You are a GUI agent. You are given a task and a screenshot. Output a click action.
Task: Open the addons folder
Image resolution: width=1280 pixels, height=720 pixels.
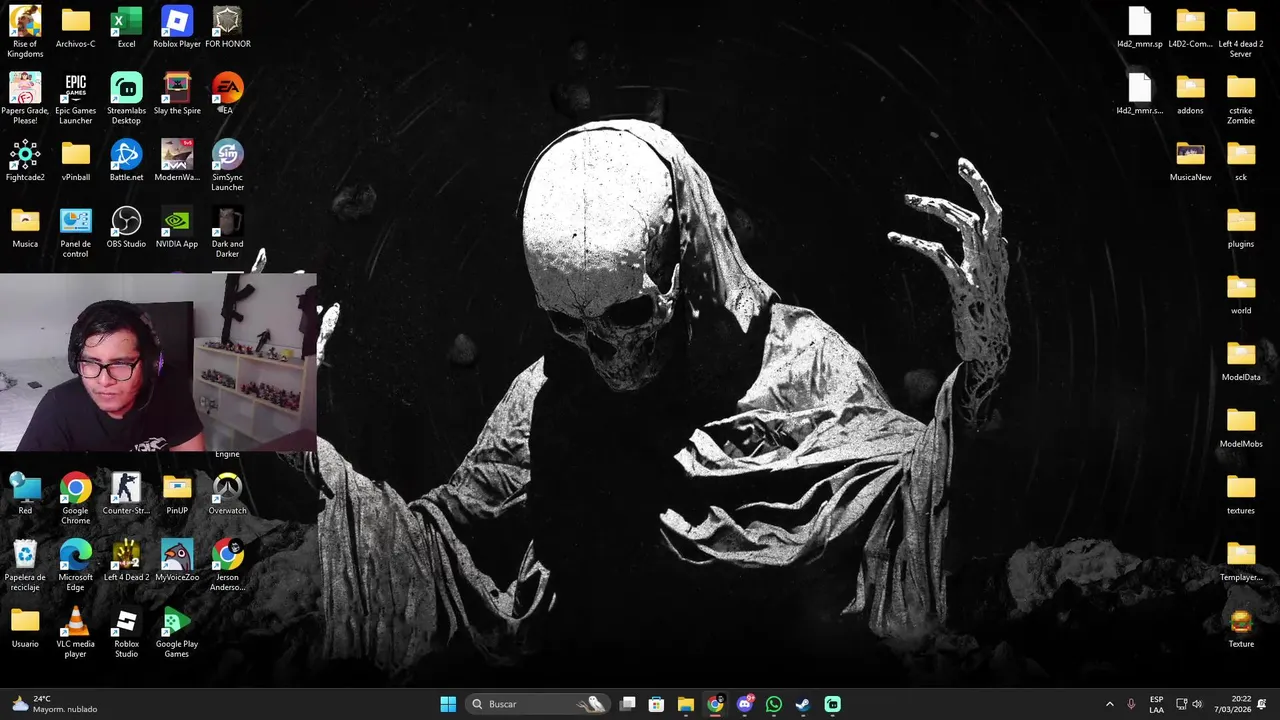click(x=1190, y=94)
